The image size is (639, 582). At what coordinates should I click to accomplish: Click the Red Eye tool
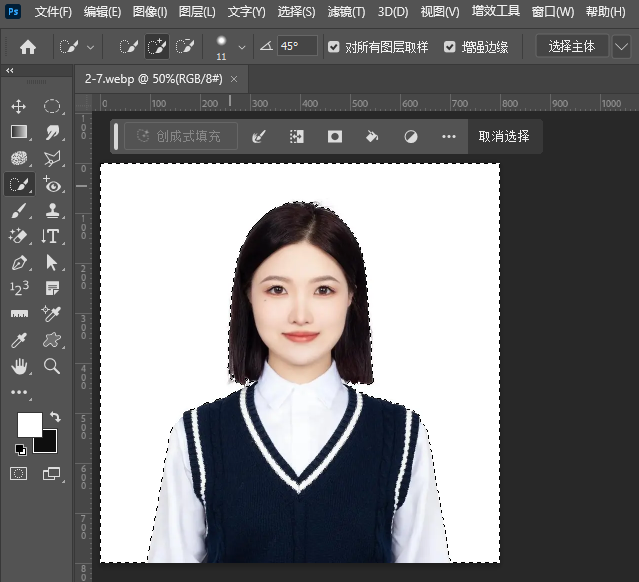pos(52,184)
